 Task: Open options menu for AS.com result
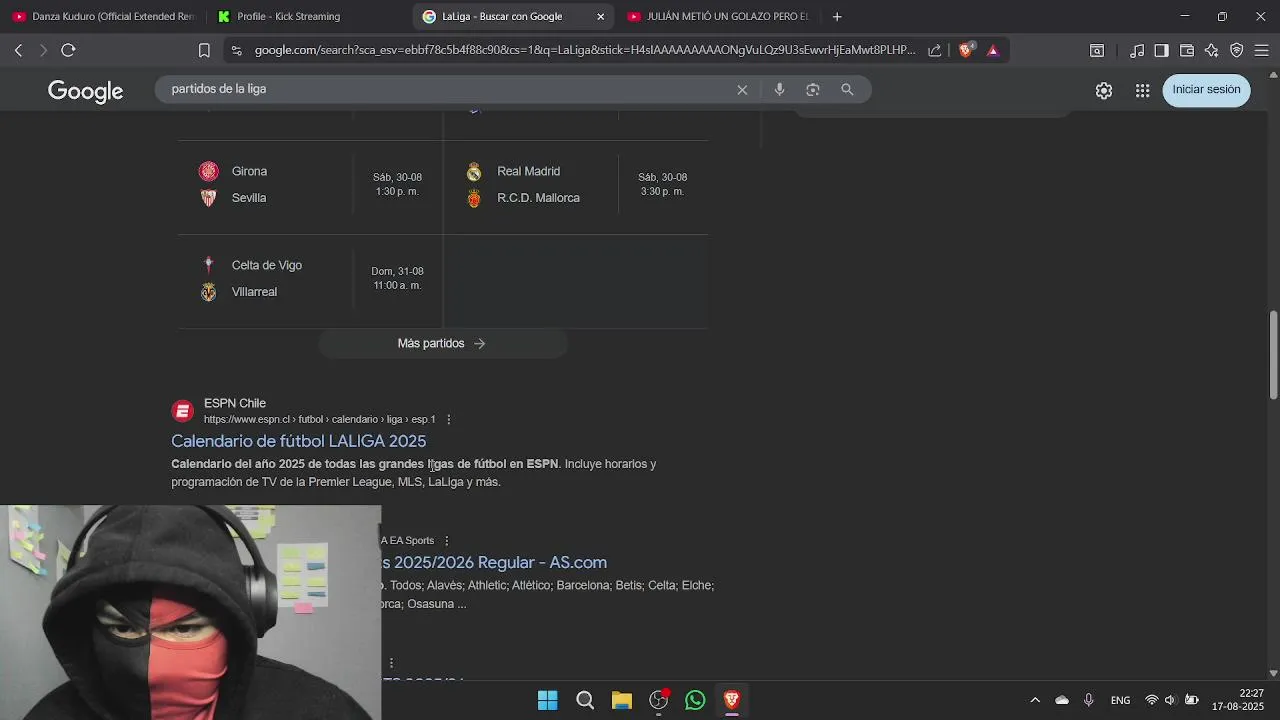447,541
